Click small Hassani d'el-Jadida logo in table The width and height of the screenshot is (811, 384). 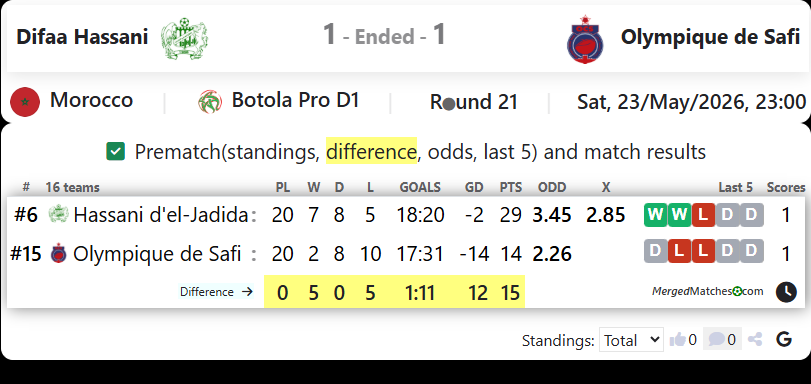coord(58,214)
